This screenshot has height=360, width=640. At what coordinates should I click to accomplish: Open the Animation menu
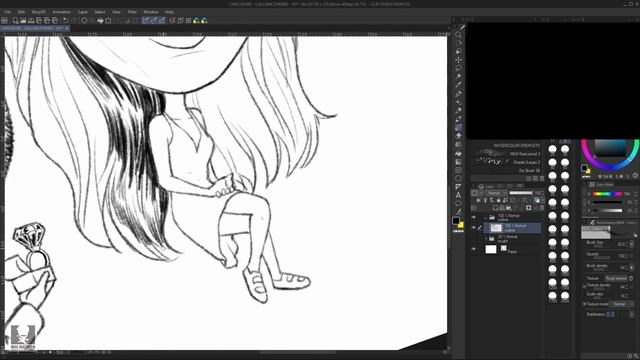[x=62, y=12]
